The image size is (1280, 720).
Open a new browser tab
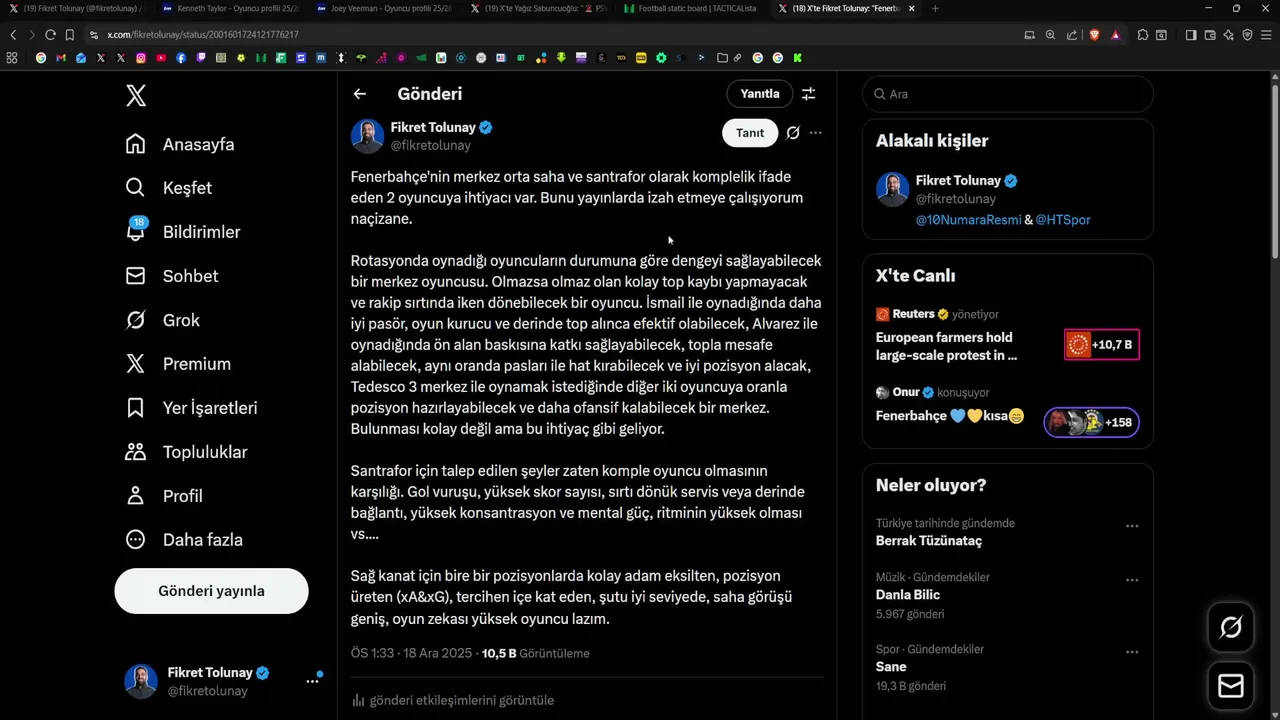point(935,8)
